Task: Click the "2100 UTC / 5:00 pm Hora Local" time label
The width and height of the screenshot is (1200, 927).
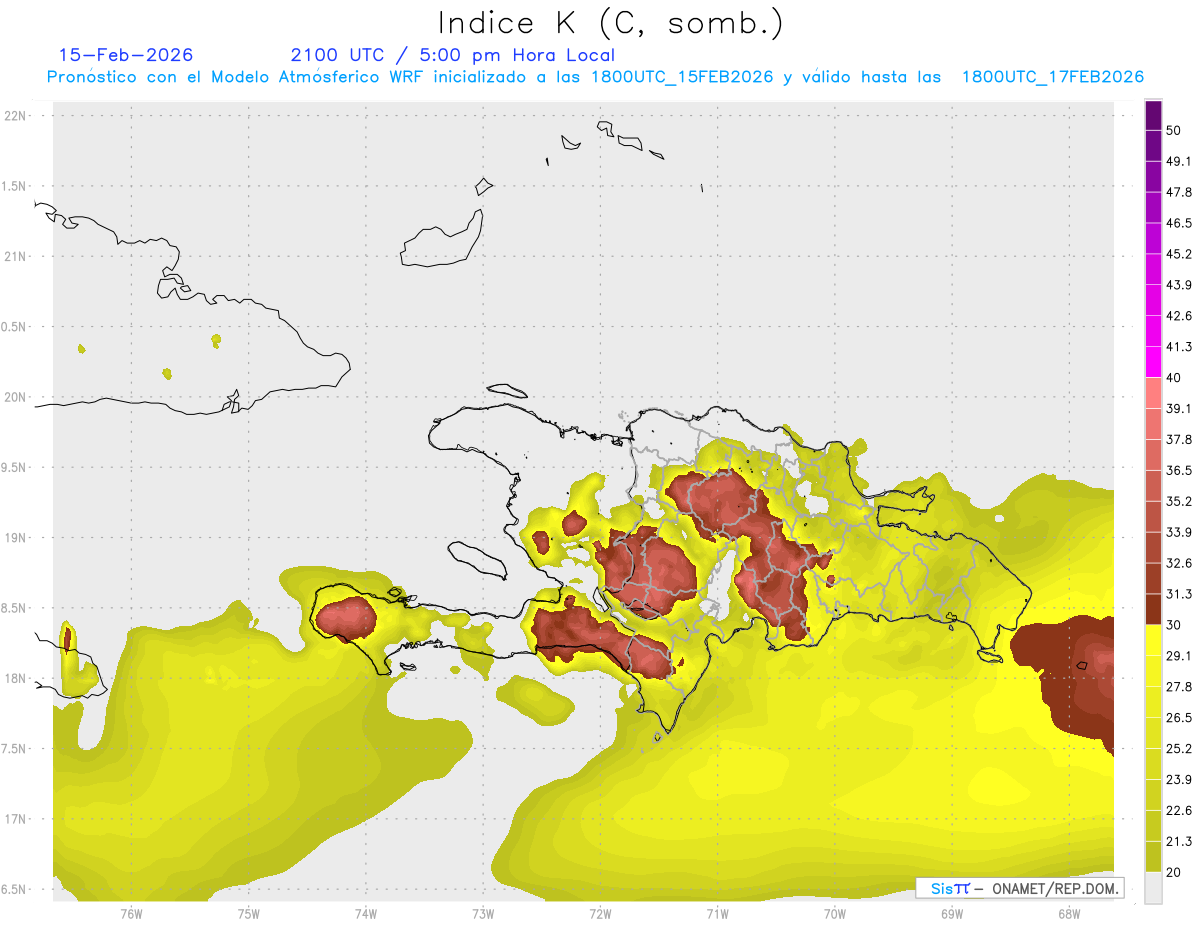Action: tap(453, 55)
